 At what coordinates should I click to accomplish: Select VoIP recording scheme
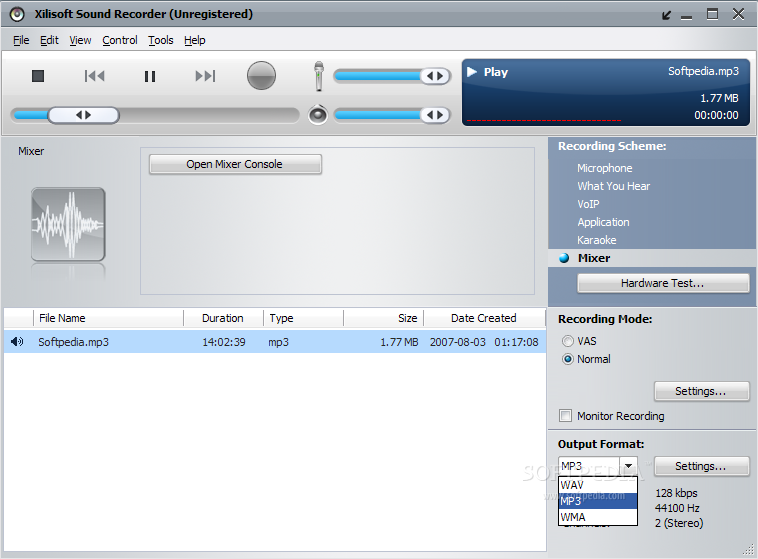(x=588, y=204)
